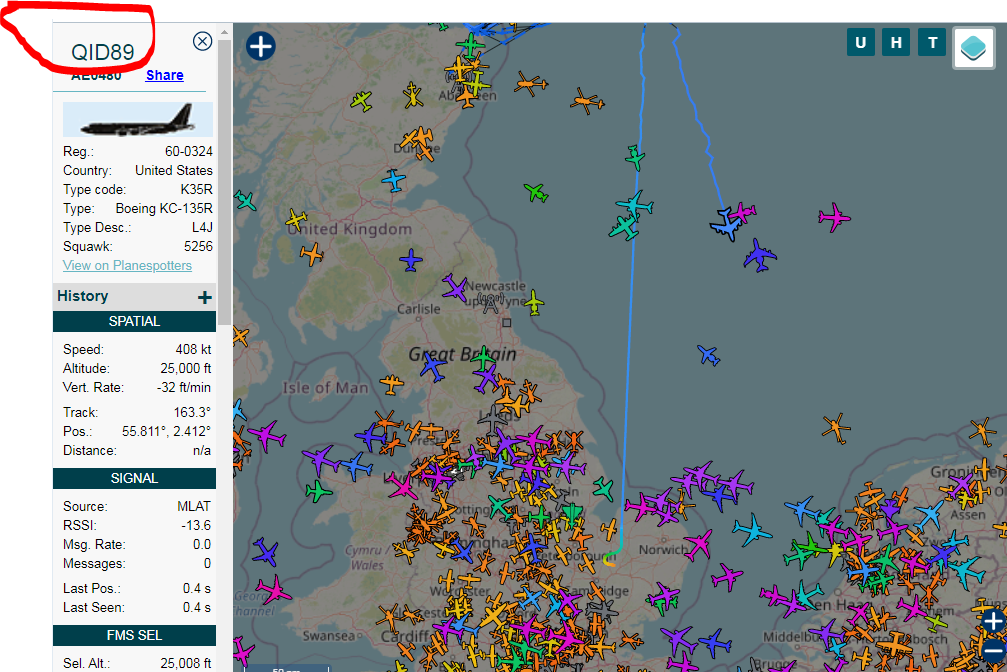Select the purple aircraft below the KC-135

pos(760,256)
